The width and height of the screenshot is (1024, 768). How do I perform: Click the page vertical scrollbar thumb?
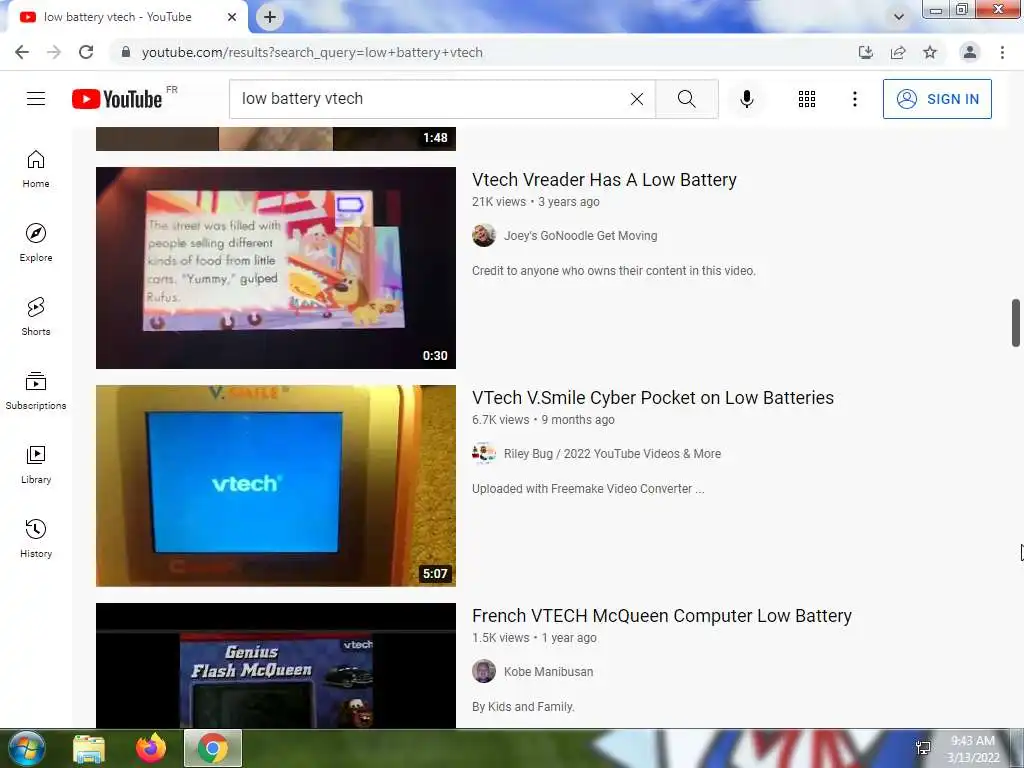pos(1016,323)
